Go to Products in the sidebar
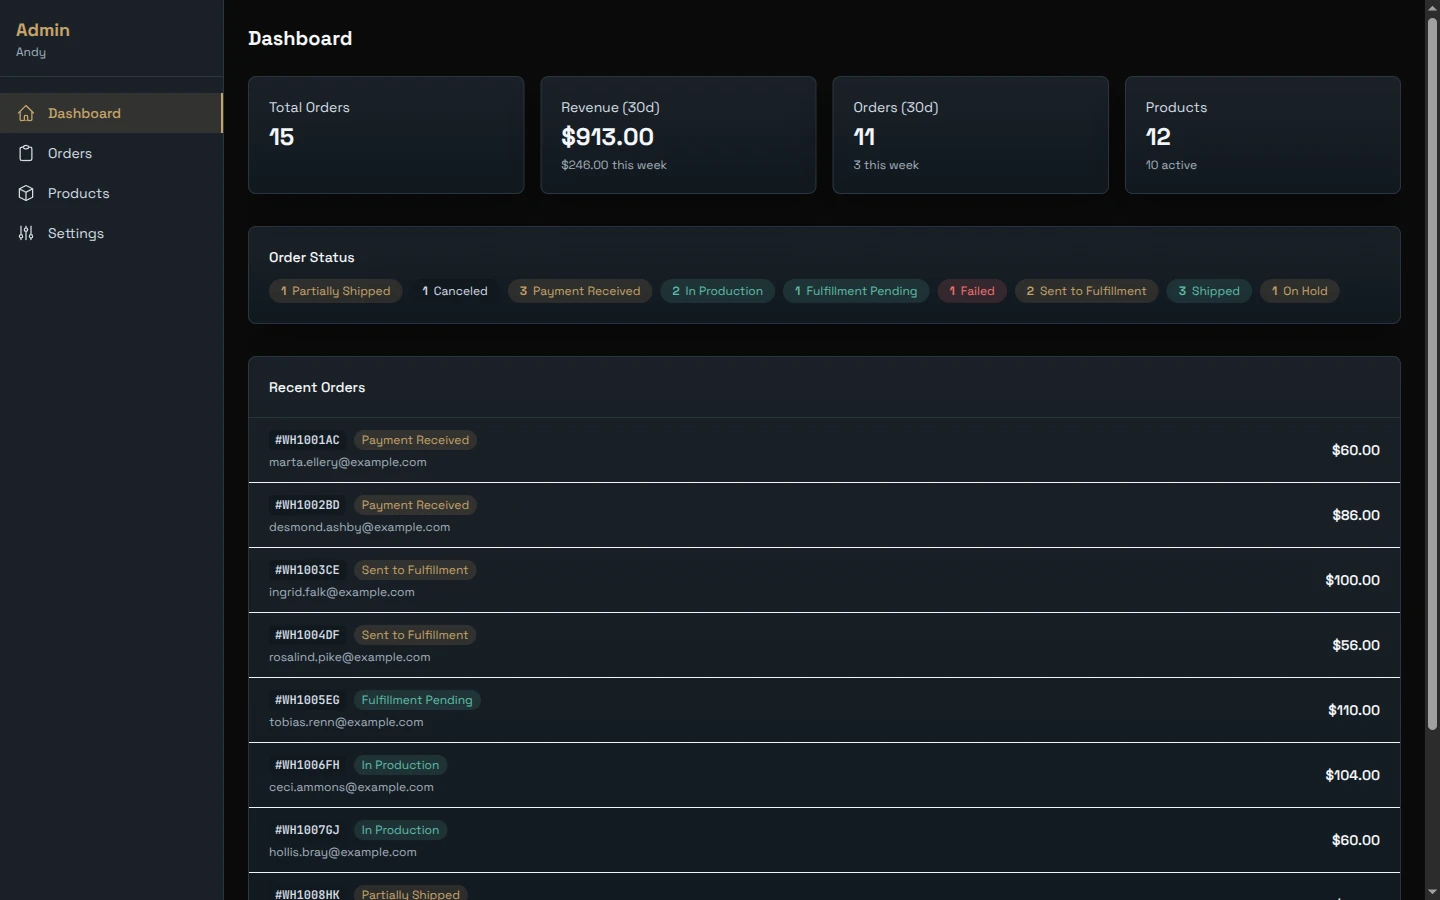Viewport: 1440px width, 900px height. 111,193
